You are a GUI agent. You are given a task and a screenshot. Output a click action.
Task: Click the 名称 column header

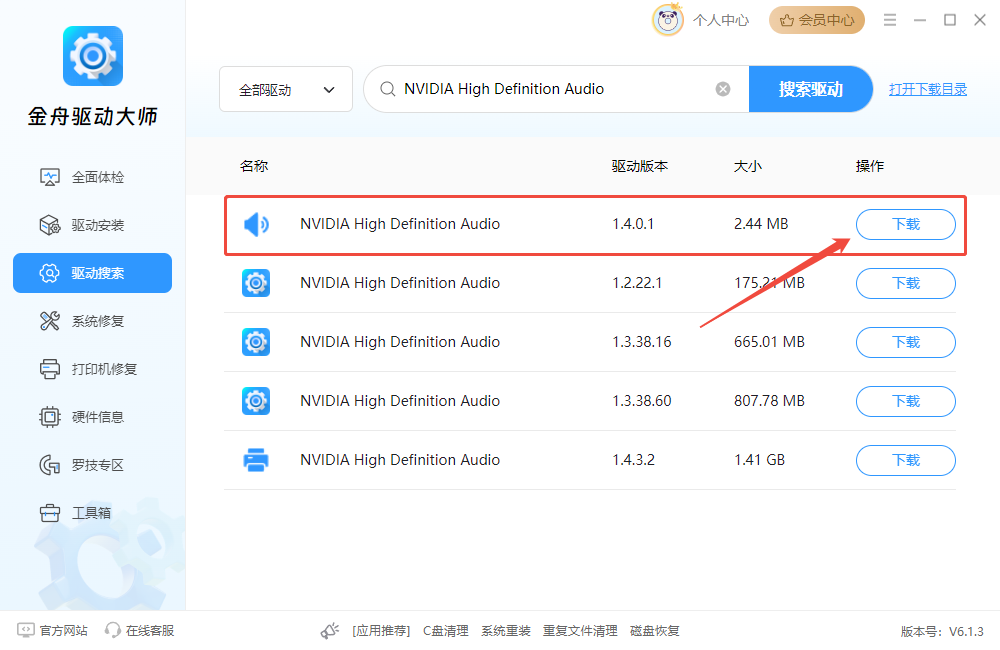pyautogui.click(x=254, y=166)
